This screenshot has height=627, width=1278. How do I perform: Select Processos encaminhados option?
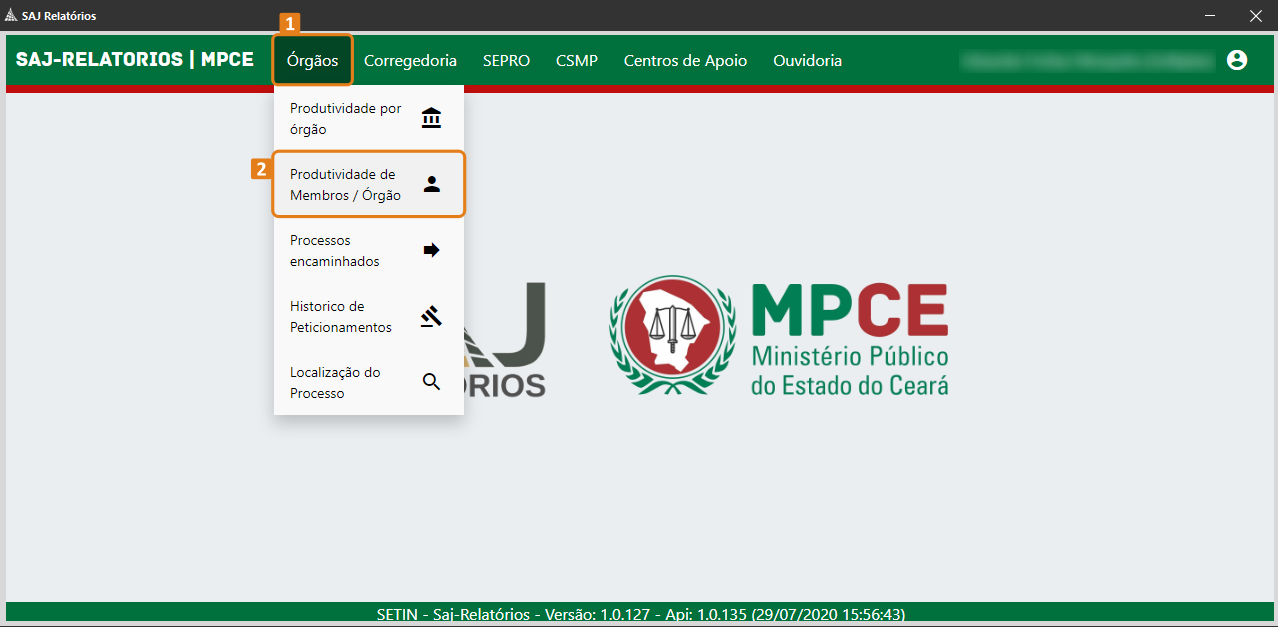[369, 250]
